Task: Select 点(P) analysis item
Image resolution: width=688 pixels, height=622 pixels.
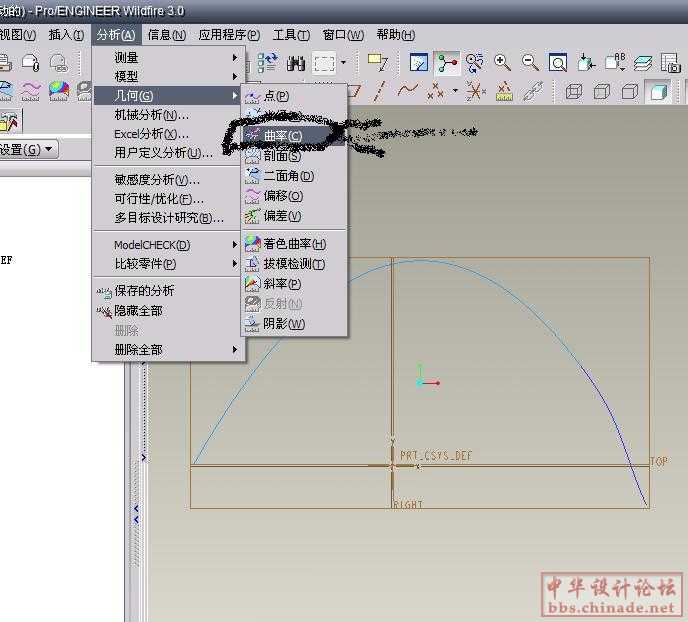Action: point(294,96)
